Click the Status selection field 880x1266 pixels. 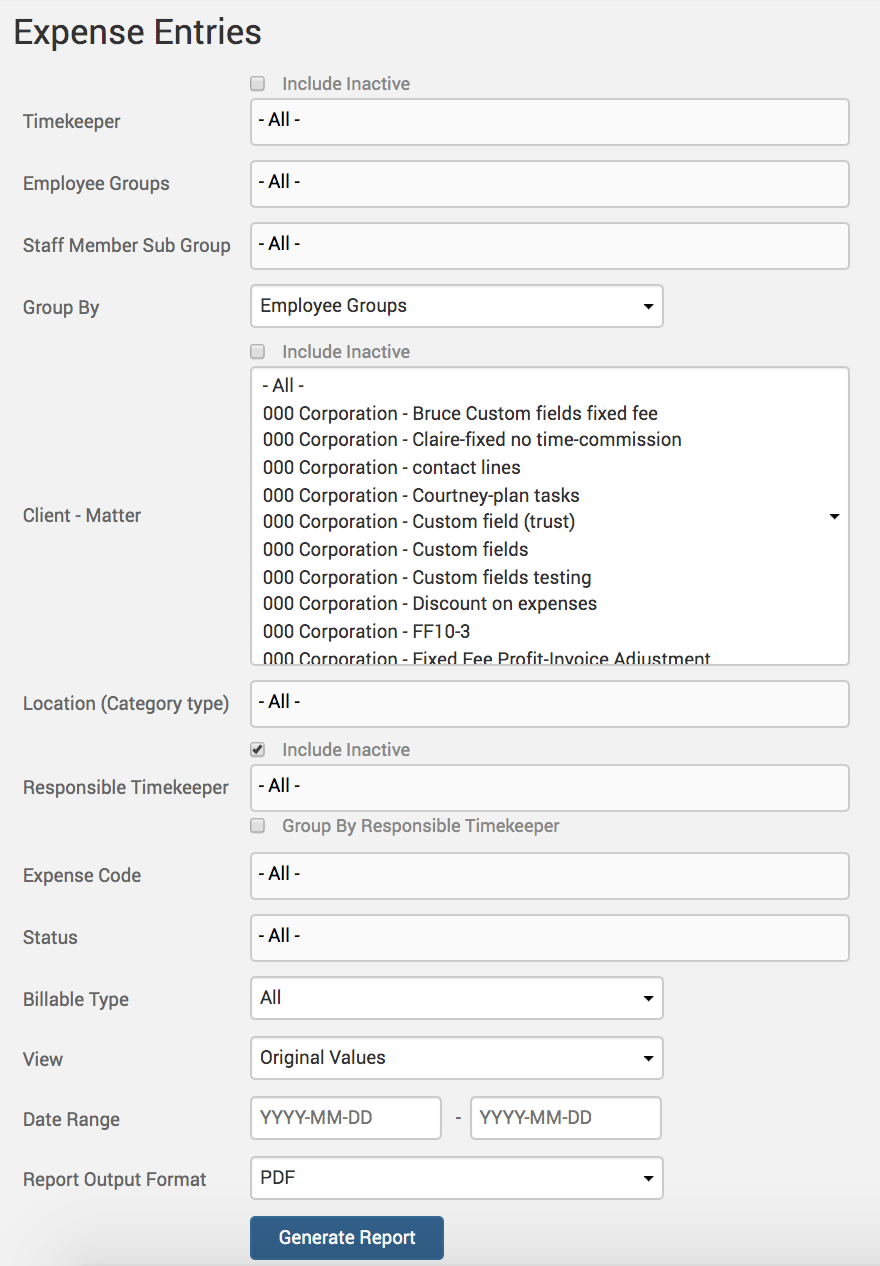point(549,938)
